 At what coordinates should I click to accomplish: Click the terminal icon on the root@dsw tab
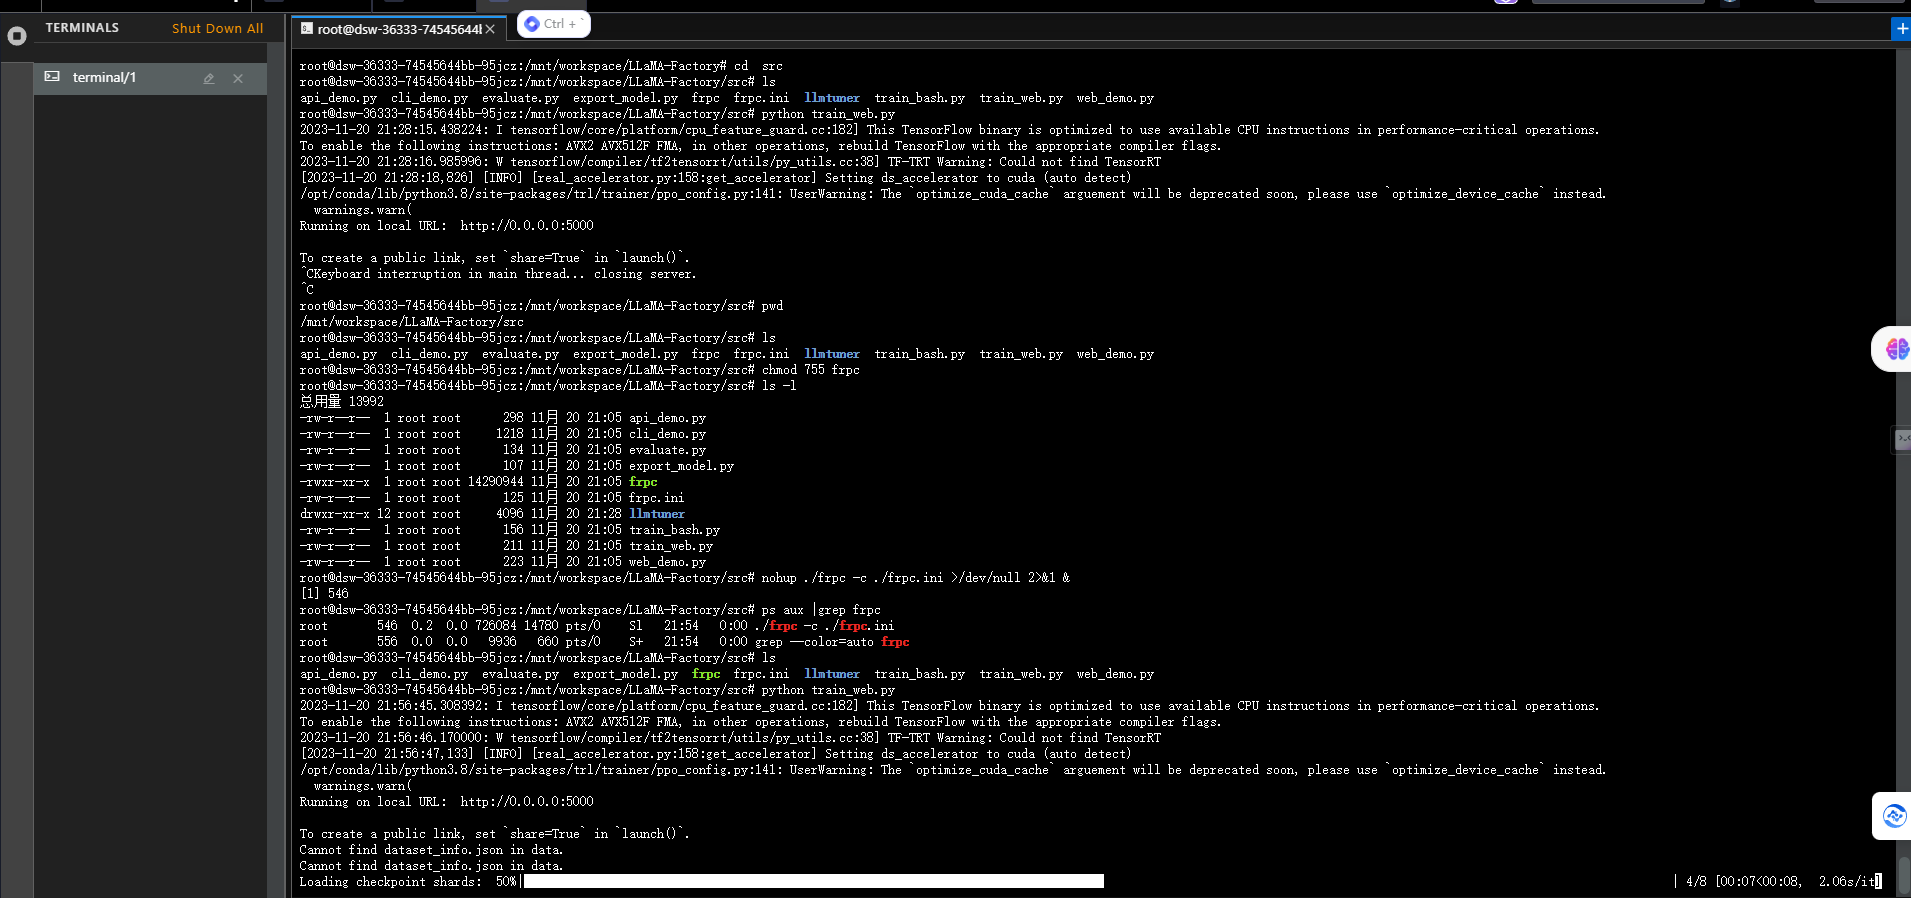click(307, 29)
